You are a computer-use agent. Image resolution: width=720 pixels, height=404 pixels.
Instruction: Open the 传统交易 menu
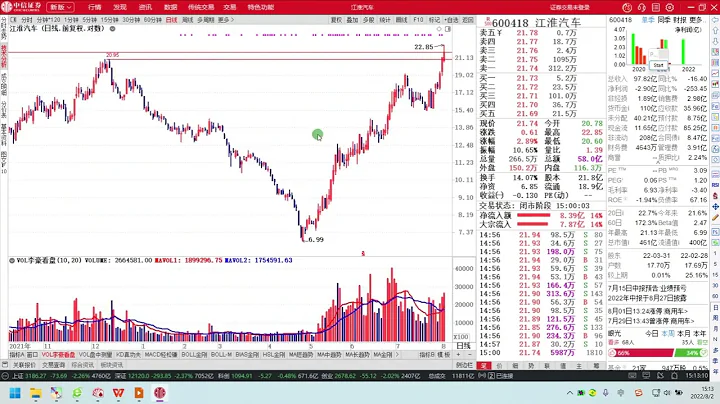click(x=201, y=7)
